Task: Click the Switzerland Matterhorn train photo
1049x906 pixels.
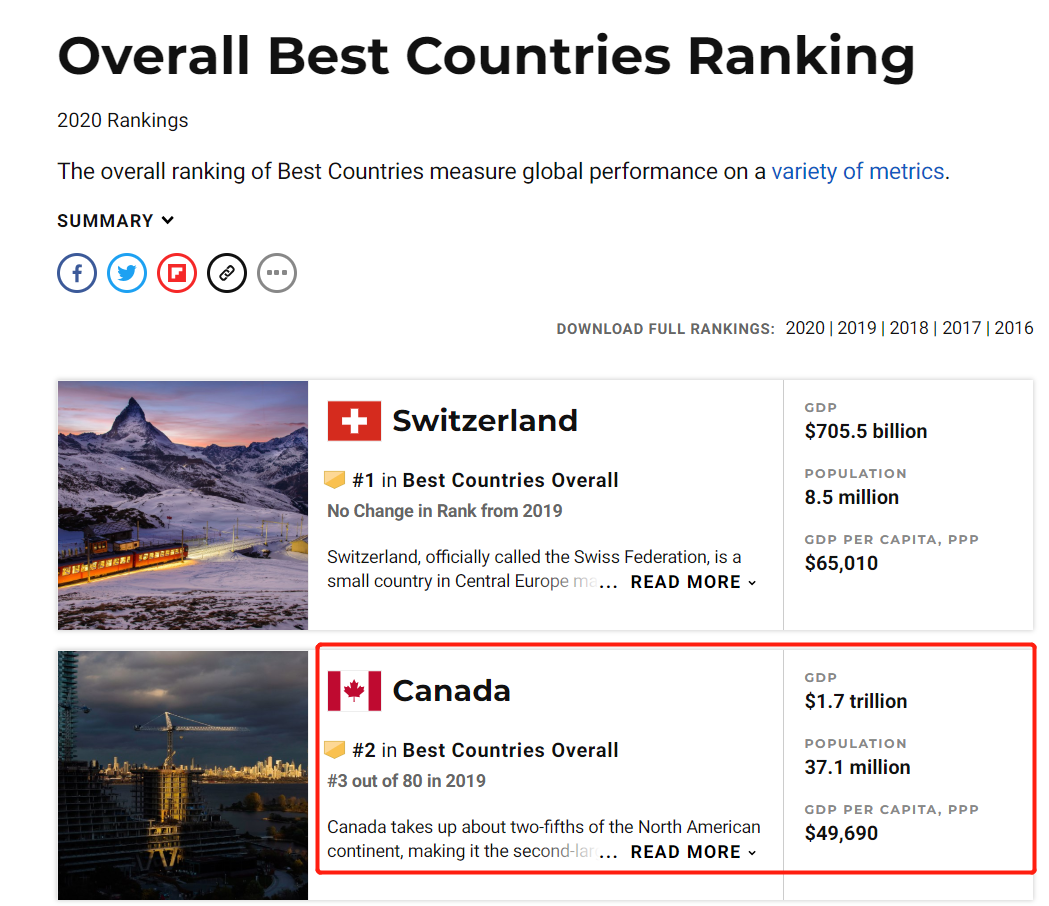Action: (x=183, y=505)
